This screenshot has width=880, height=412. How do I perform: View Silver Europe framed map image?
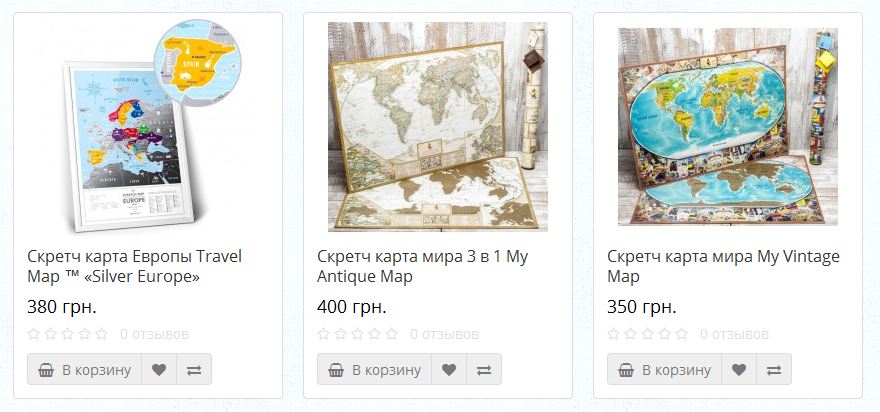click(148, 126)
